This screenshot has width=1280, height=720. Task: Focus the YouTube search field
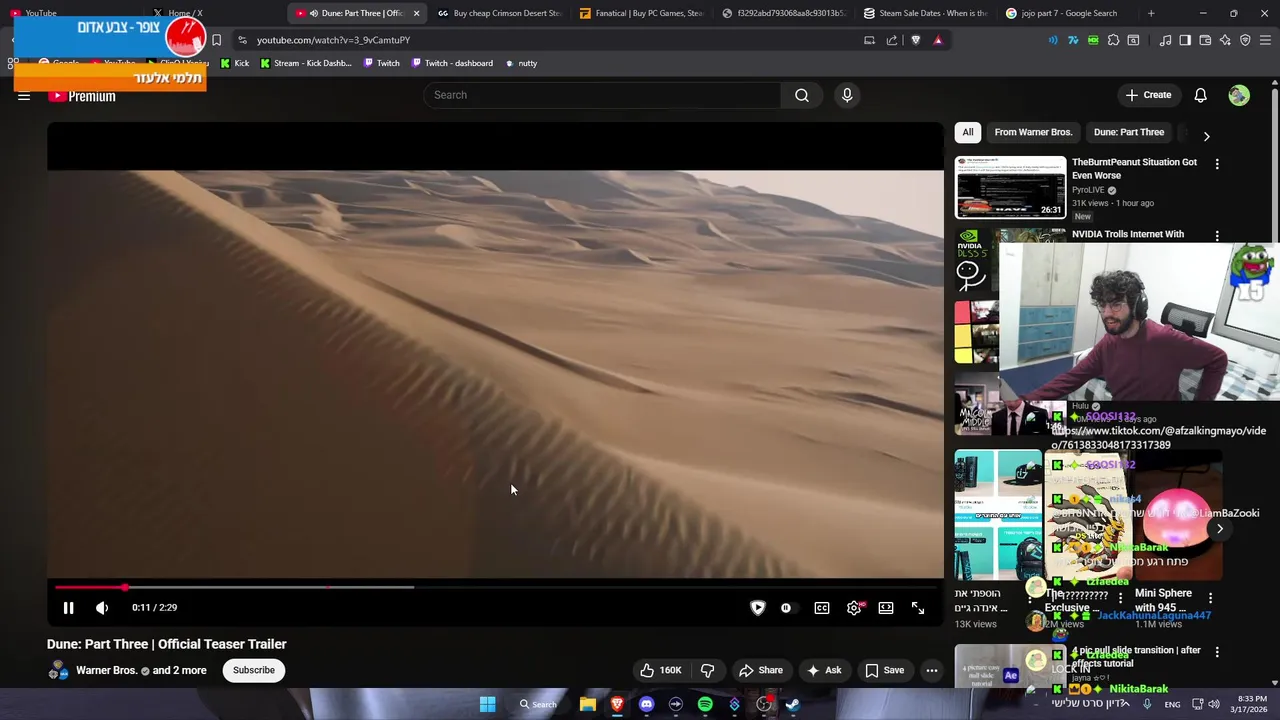pos(603,95)
